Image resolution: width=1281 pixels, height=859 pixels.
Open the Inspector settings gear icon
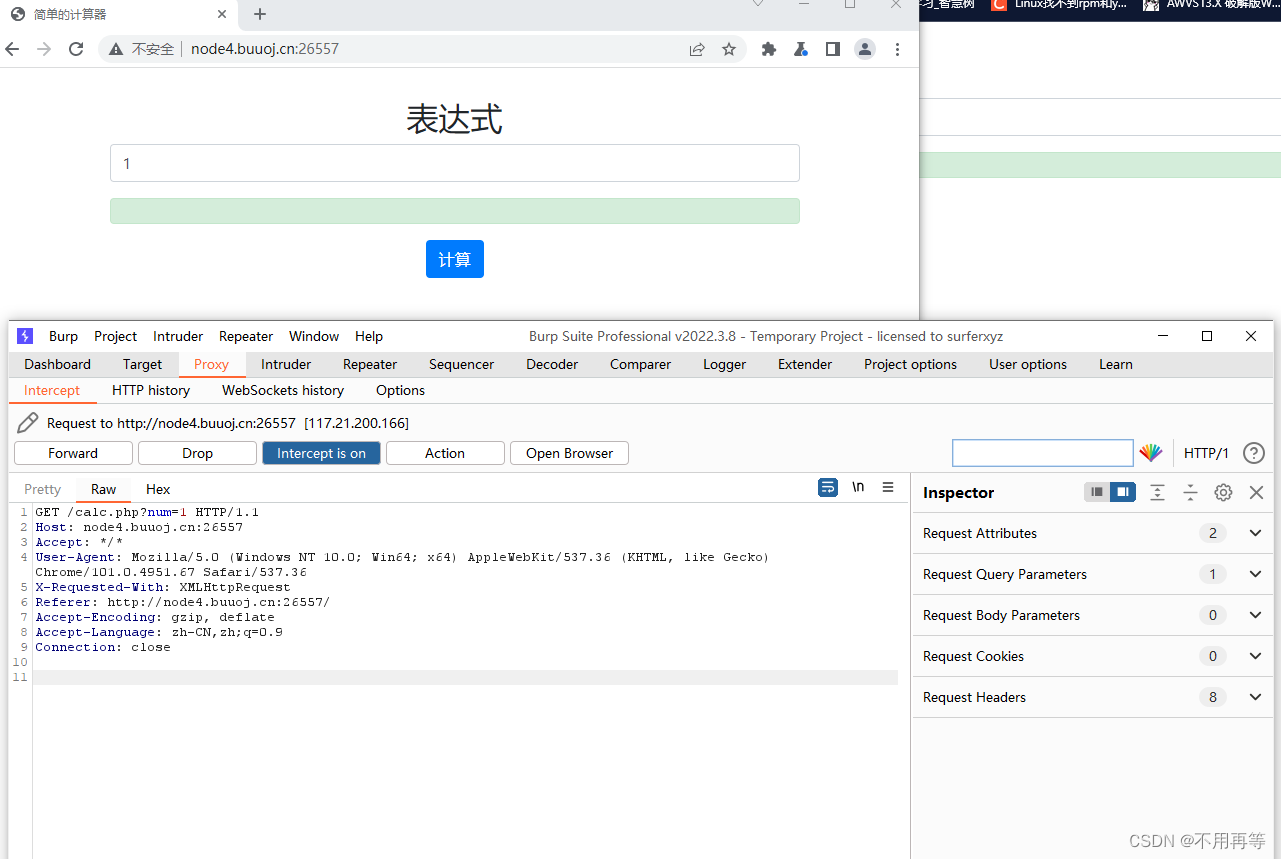(x=1222, y=492)
